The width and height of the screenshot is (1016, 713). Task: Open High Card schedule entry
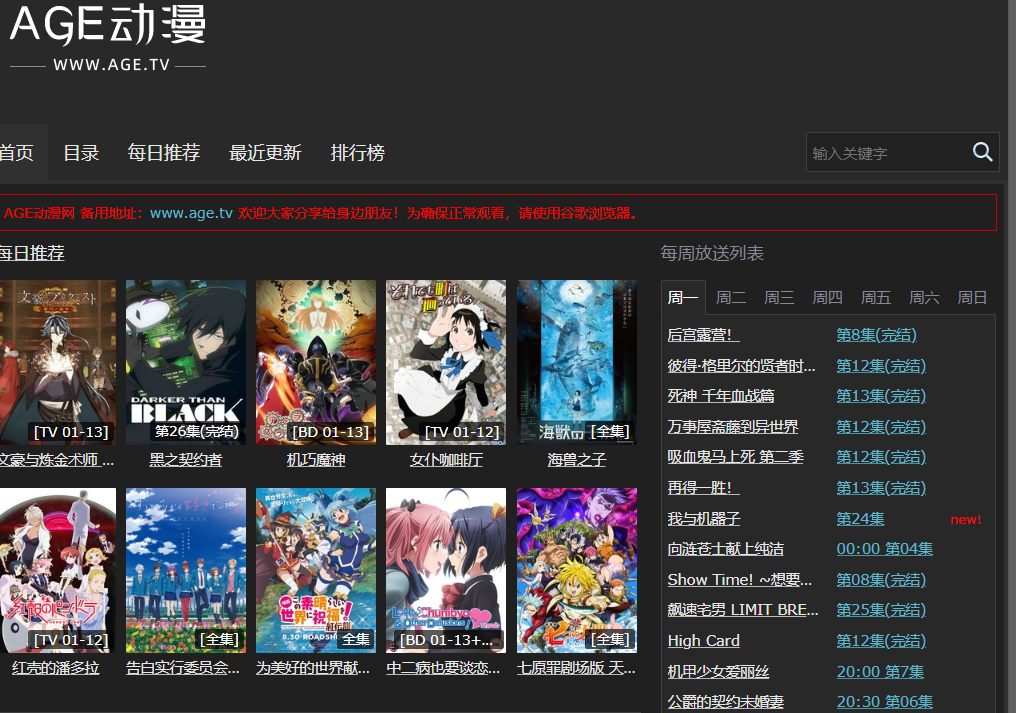(704, 640)
